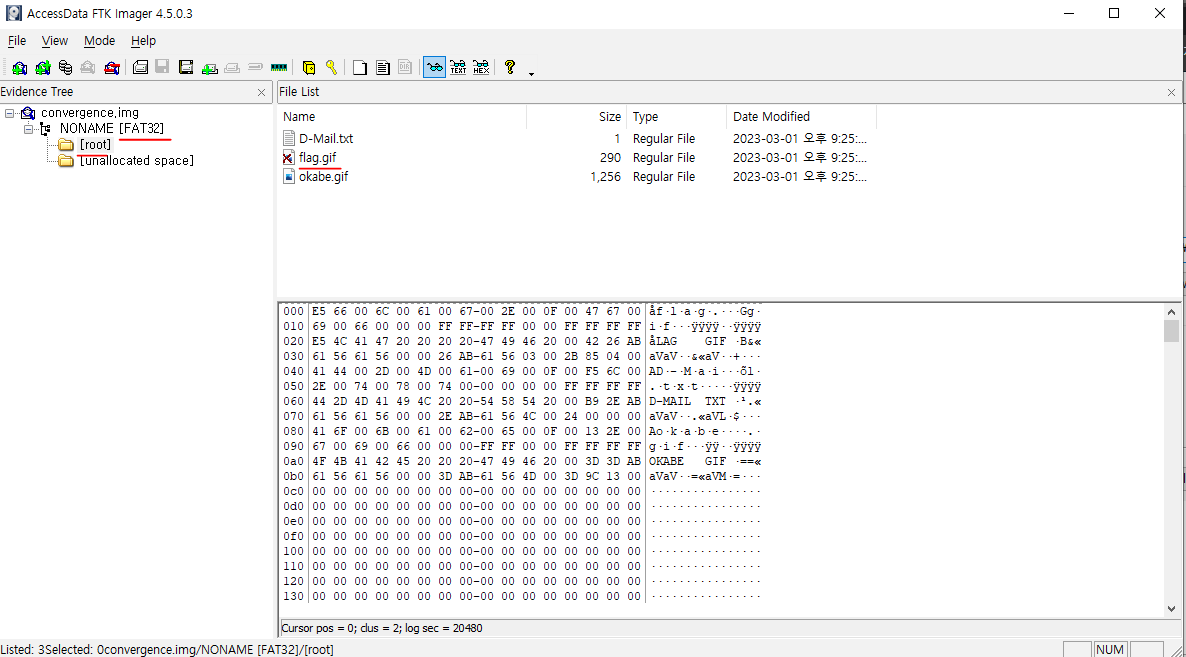Select the [unallocated space] folder
Viewport: 1186px width, 657px height.
click(x=136, y=160)
